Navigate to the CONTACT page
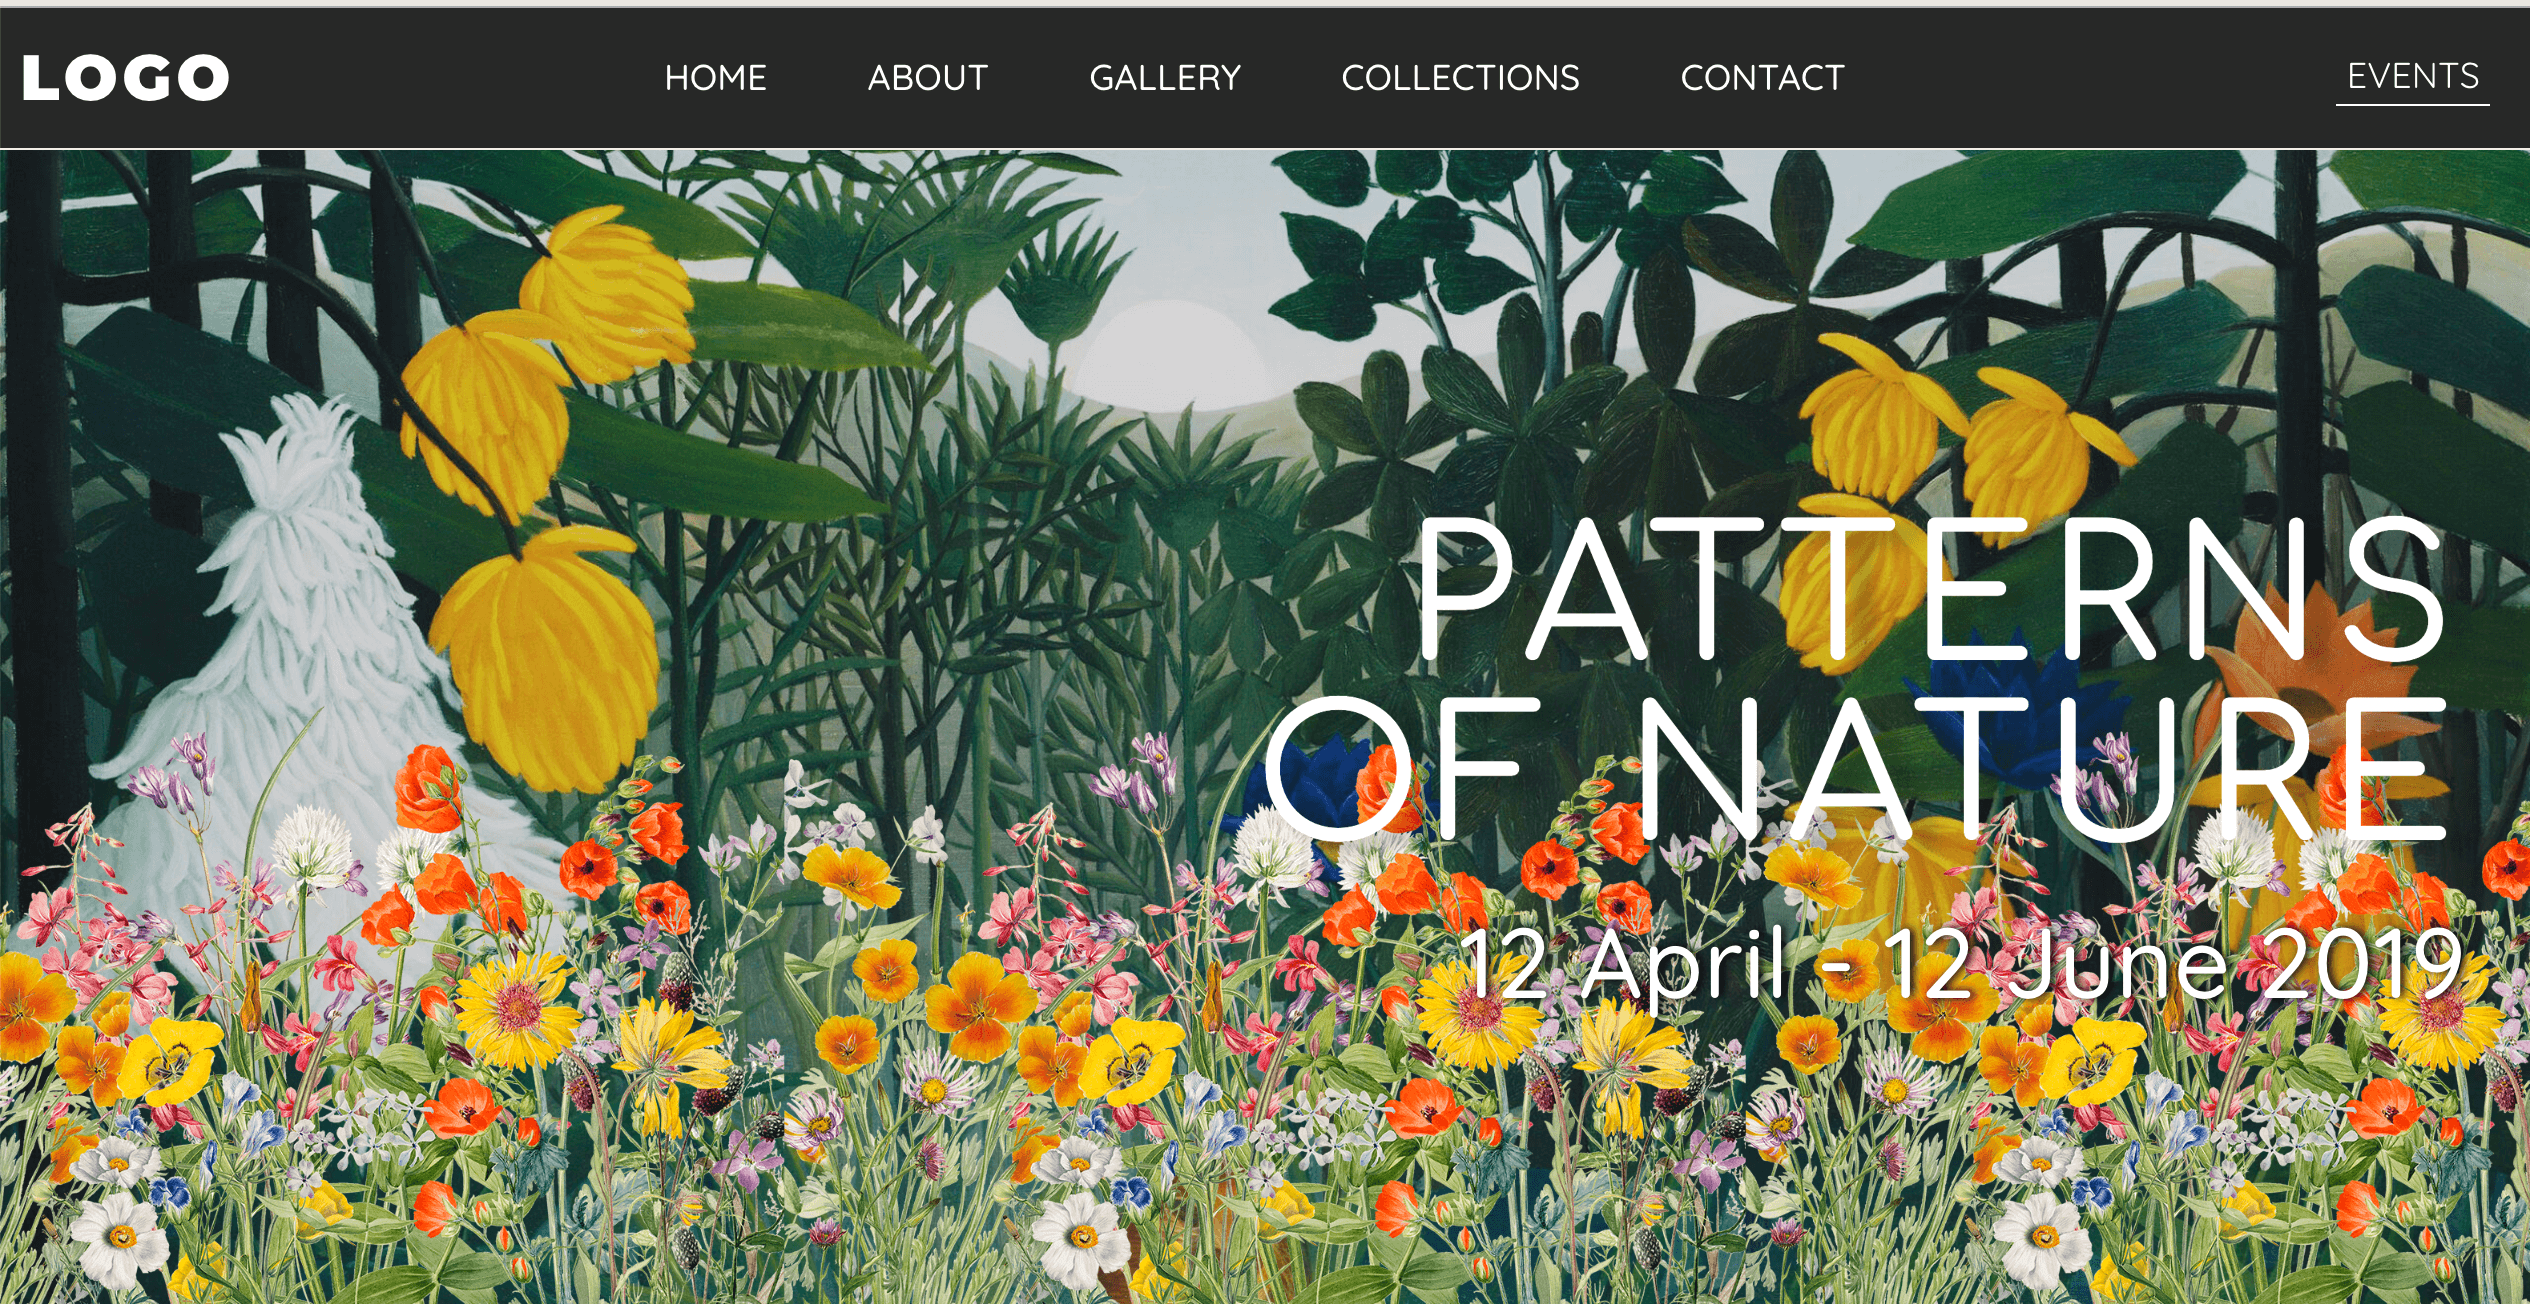 pos(1763,78)
